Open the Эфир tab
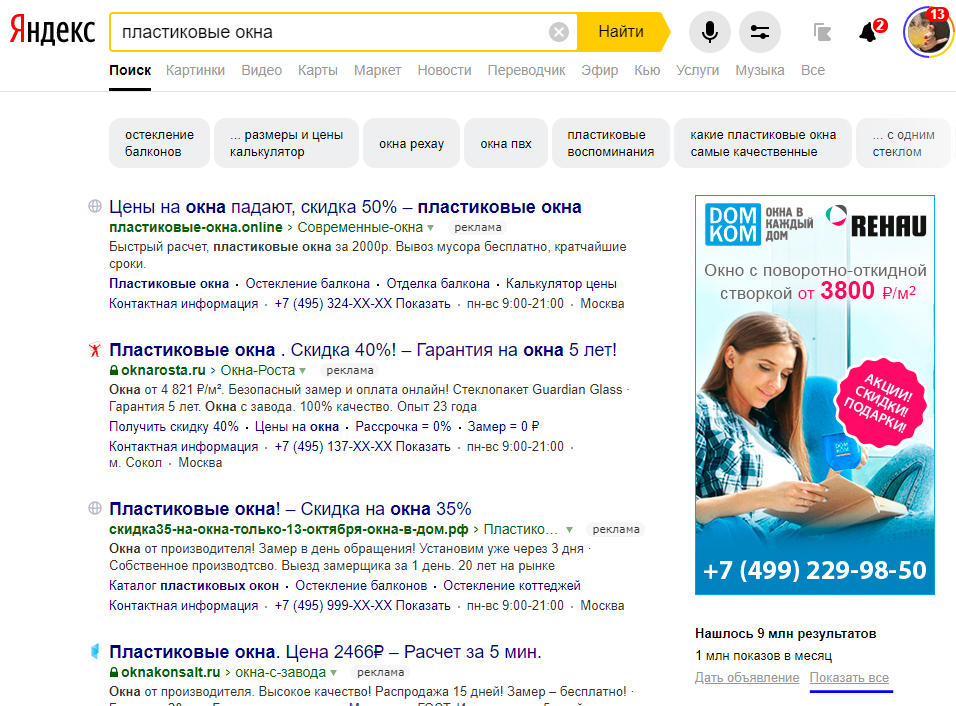Screen dimensions: 956x706 tap(599, 70)
